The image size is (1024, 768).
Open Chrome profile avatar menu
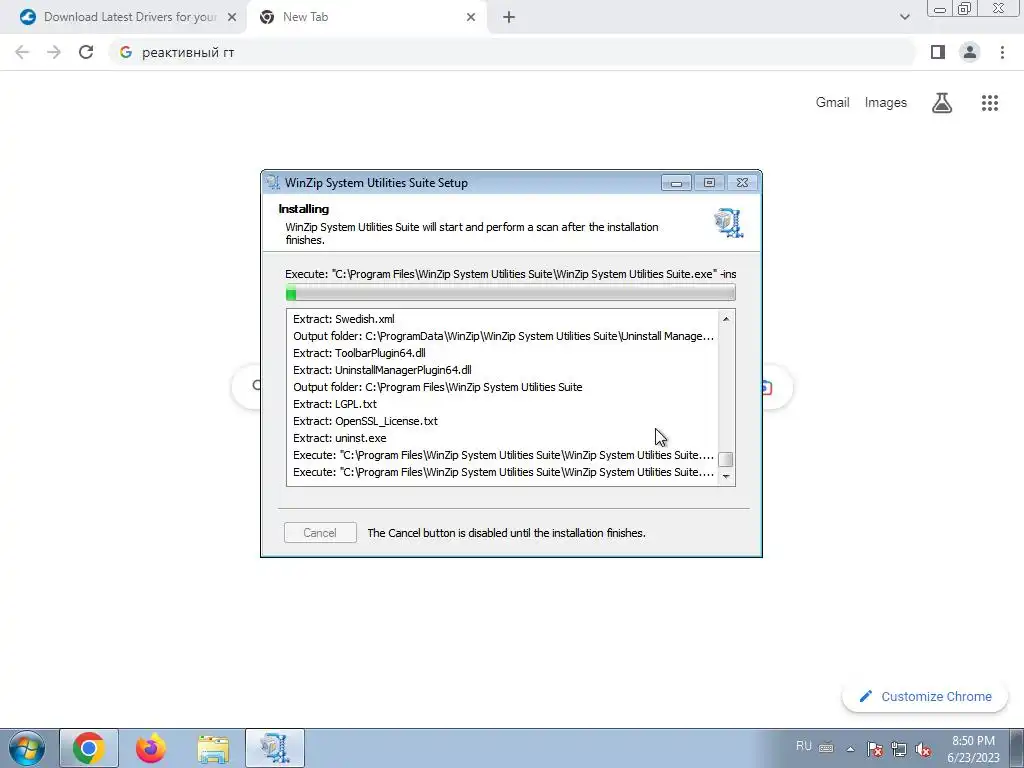(970, 52)
